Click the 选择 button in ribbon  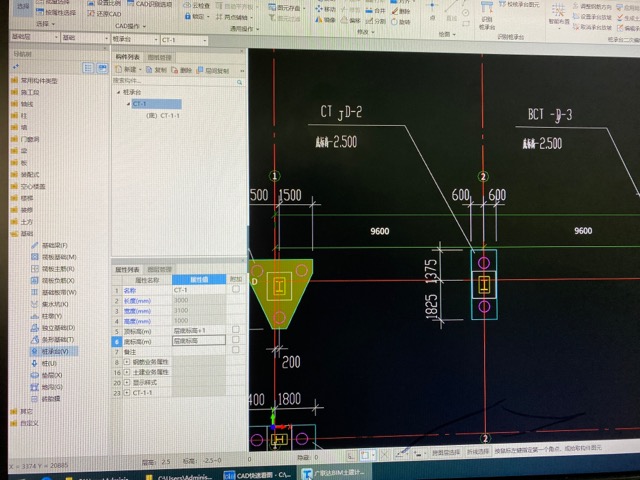(22, 7)
